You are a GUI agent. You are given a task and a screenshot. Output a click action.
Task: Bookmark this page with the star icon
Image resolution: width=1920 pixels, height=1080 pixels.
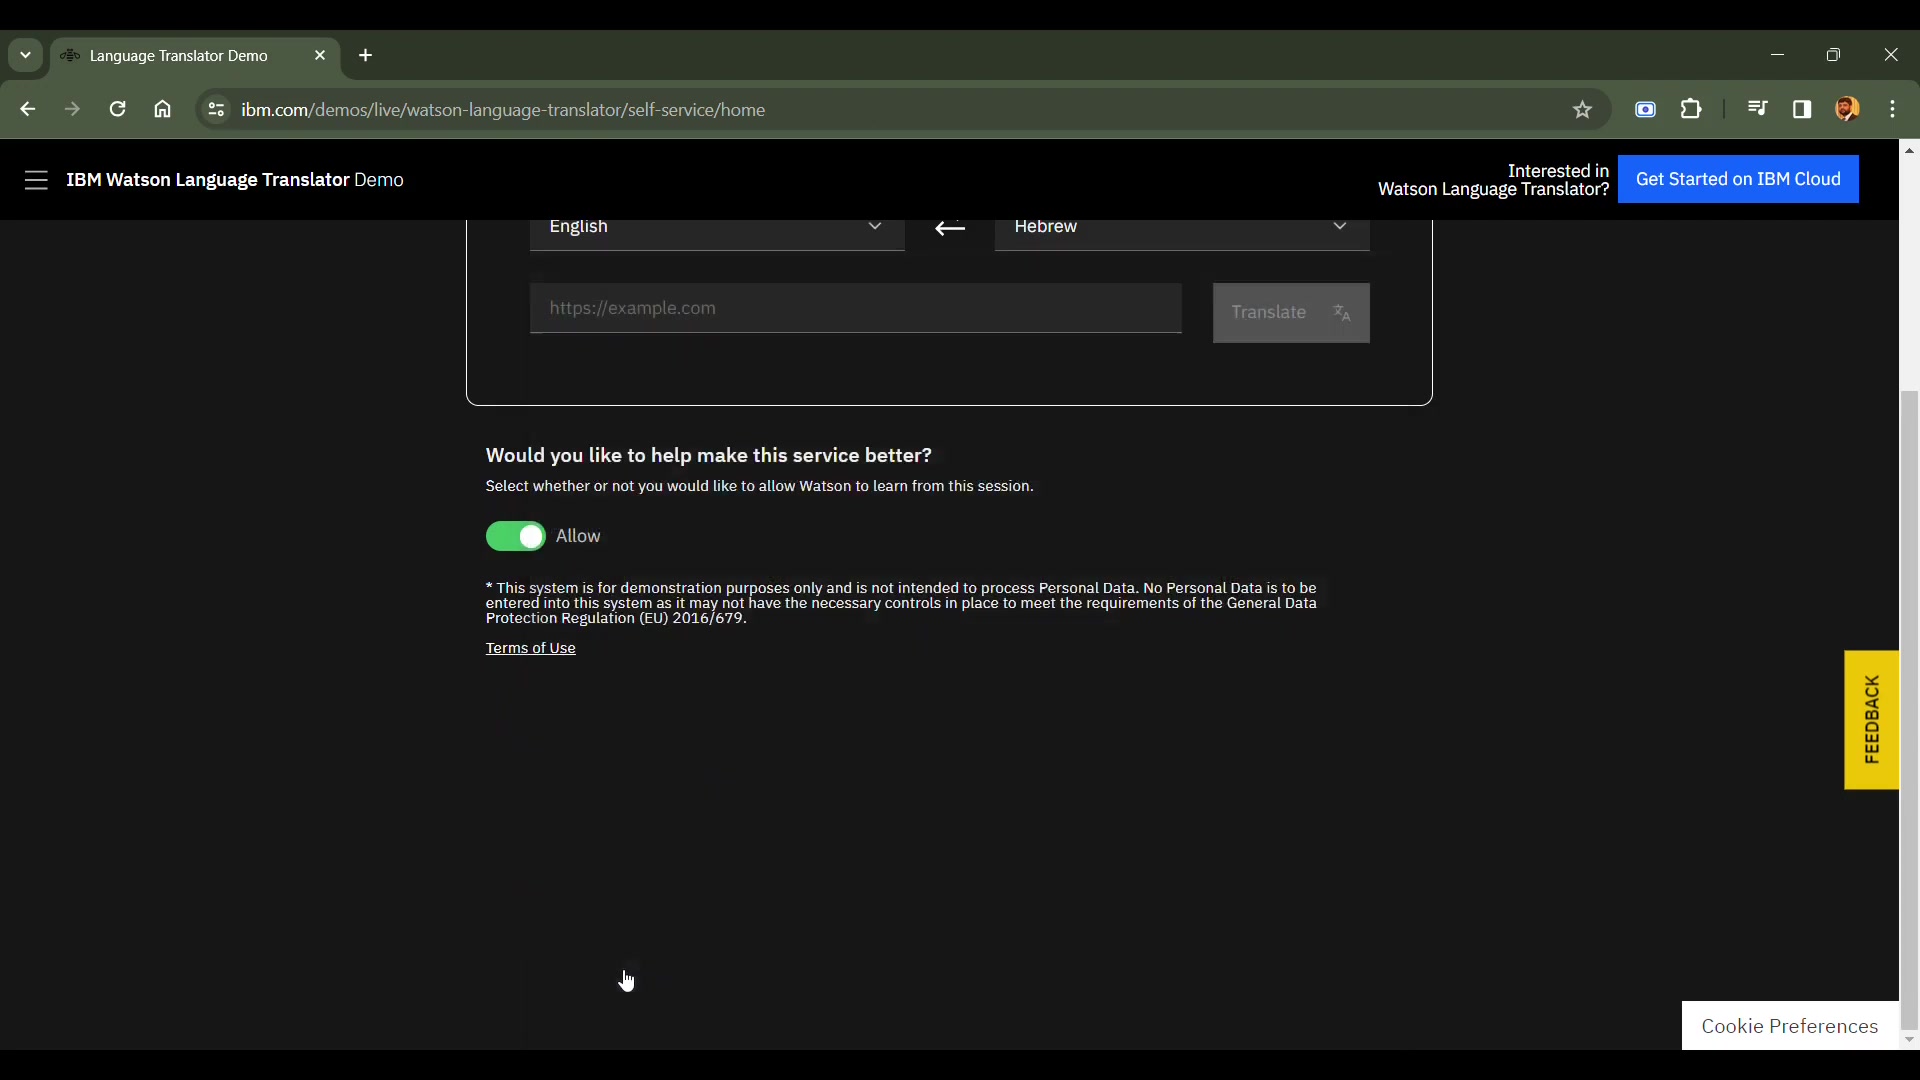tap(1582, 110)
